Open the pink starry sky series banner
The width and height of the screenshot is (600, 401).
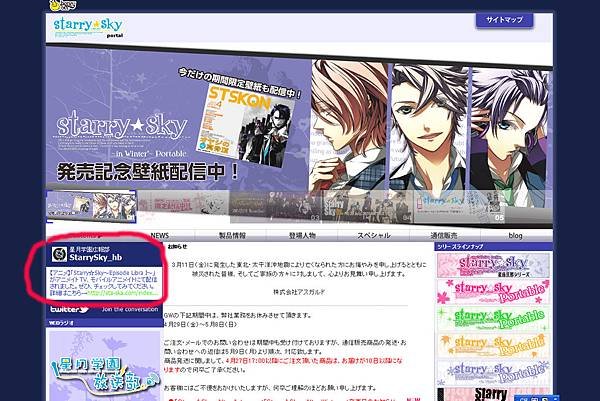pyautogui.click(x=493, y=265)
